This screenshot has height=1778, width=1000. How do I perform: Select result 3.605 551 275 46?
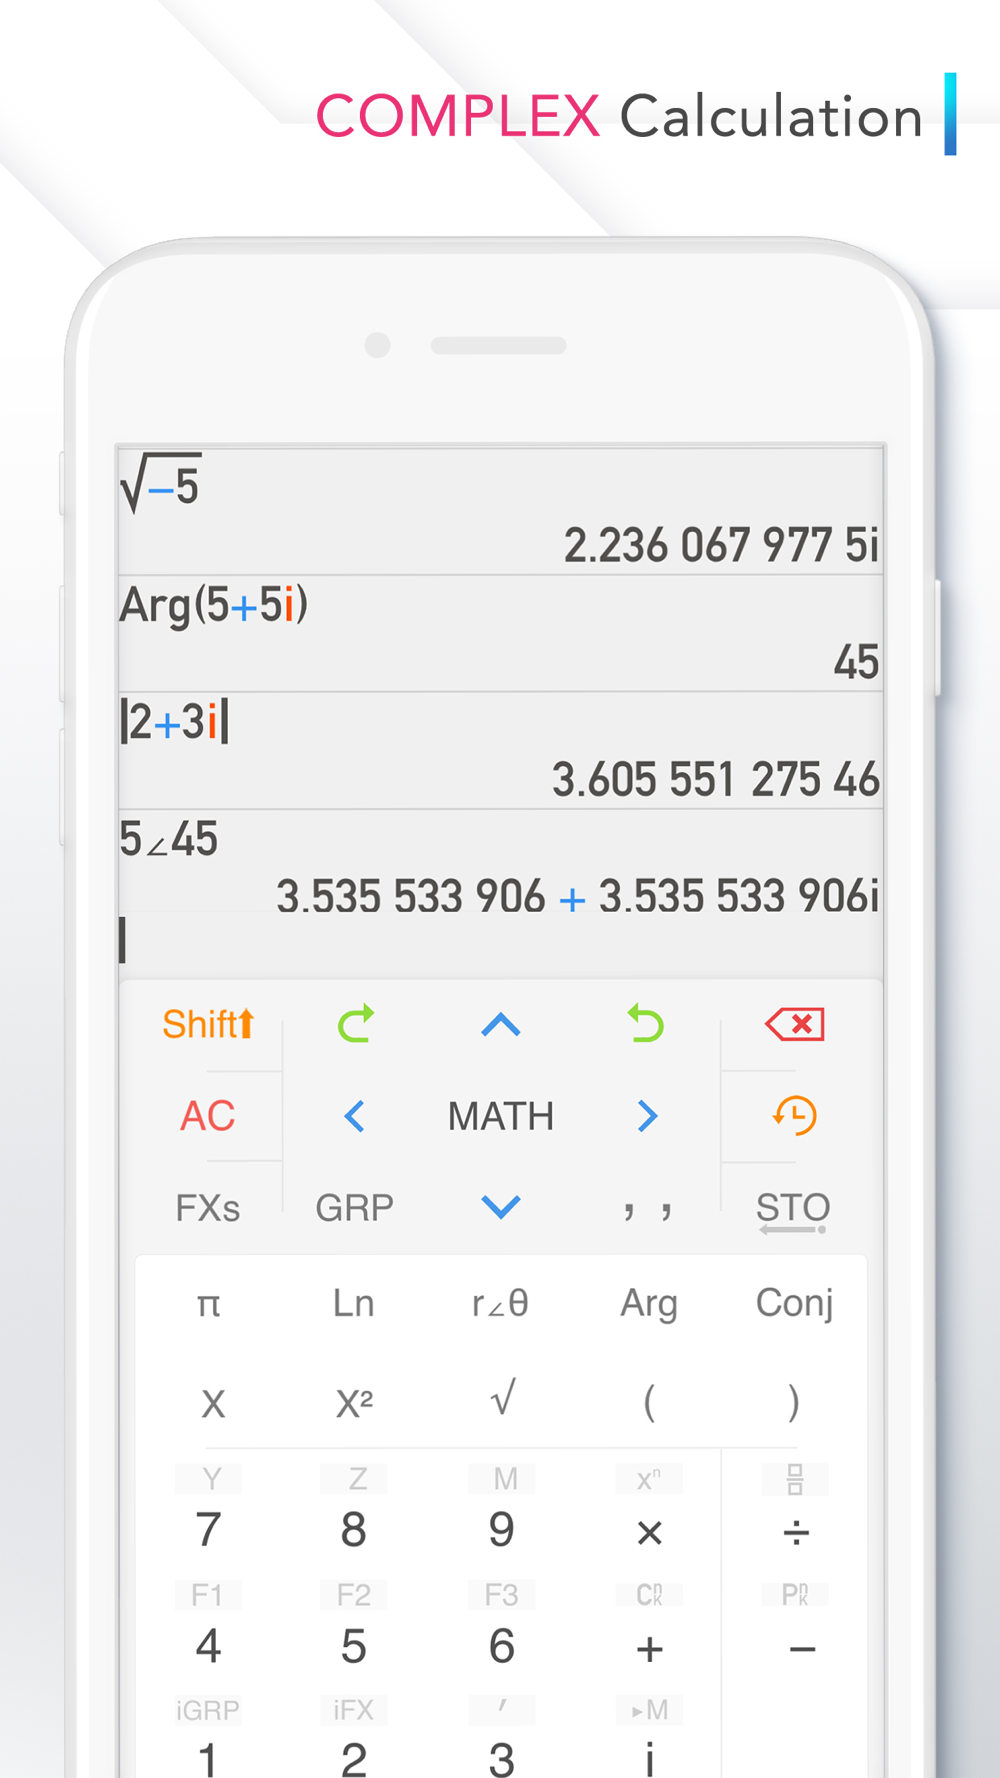pyautogui.click(x=716, y=780)
